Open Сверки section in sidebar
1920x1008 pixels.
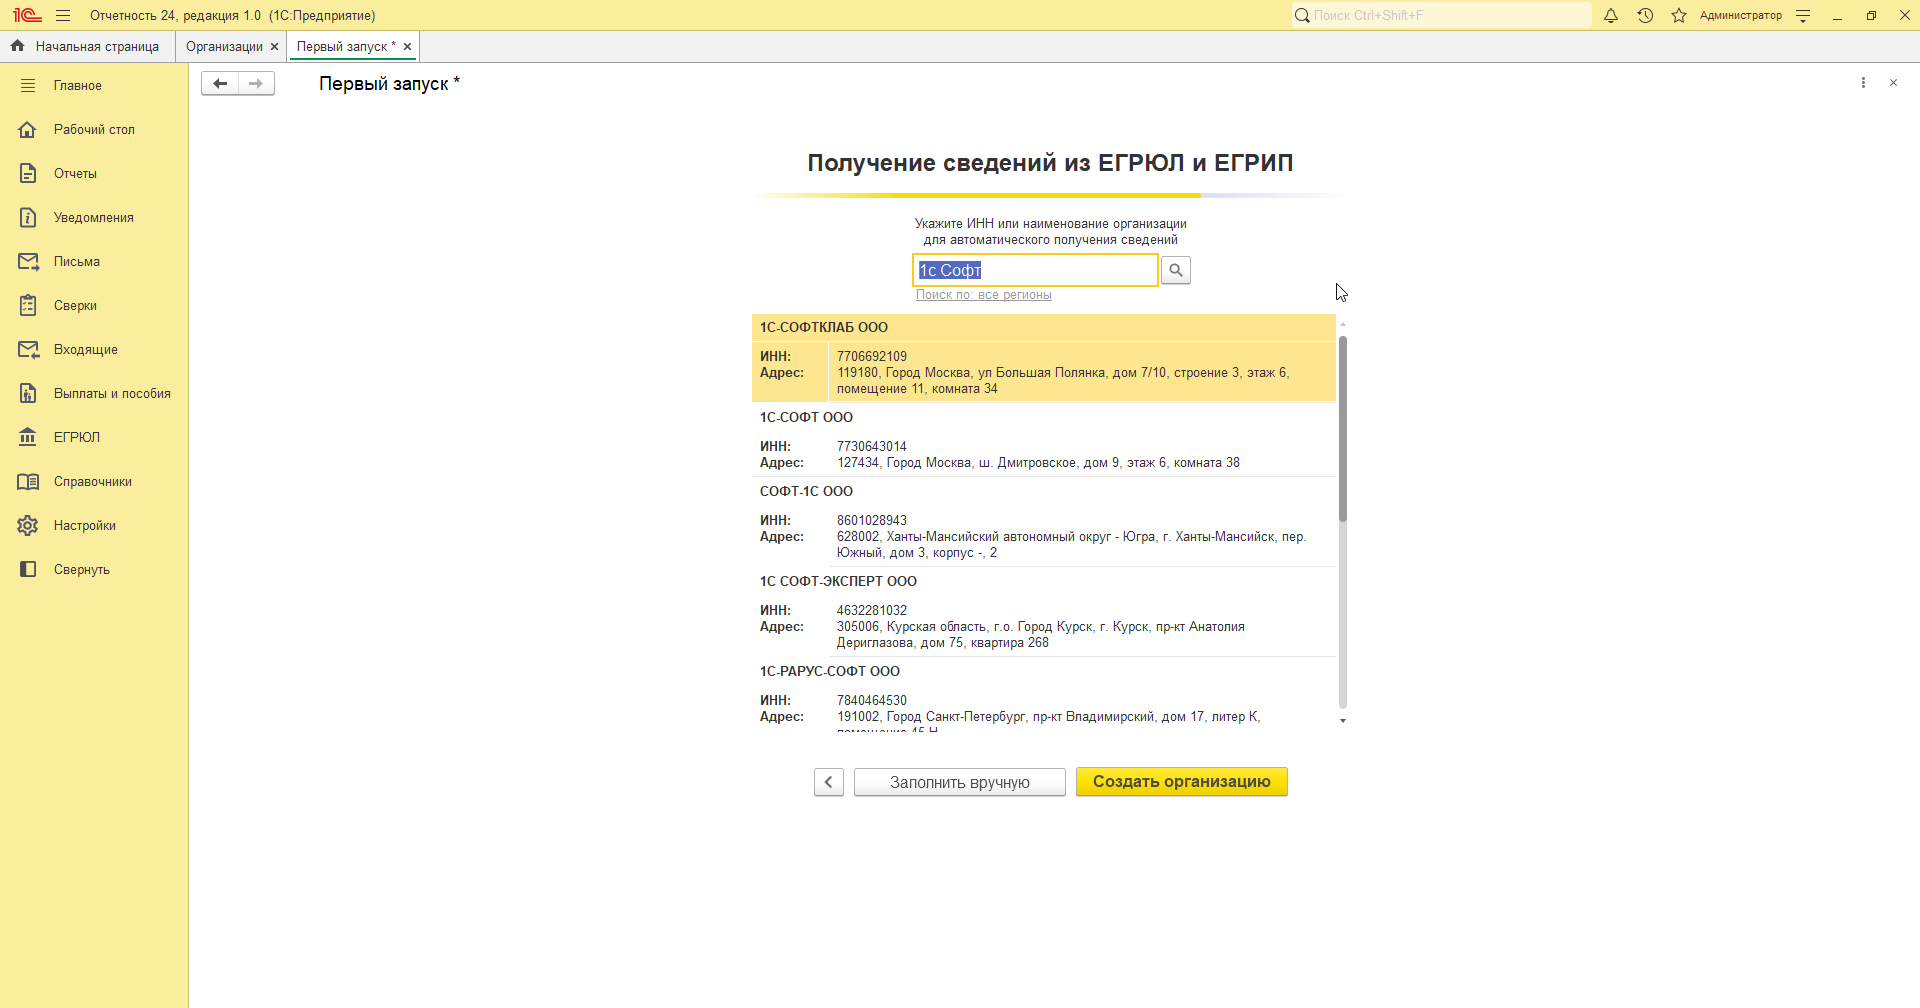click(x=94, y=305)
